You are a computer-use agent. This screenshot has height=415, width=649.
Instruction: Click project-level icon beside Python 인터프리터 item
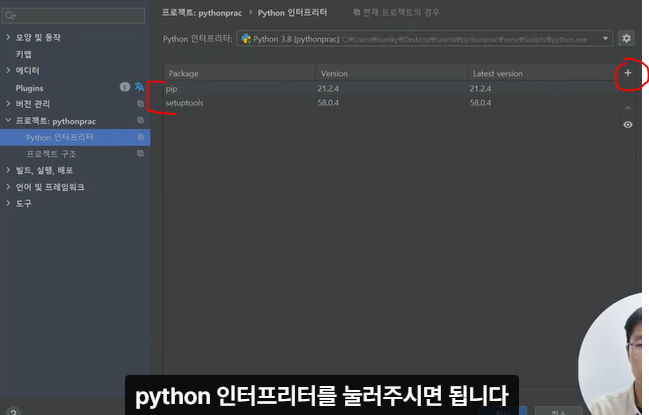(x=140, y=137)
